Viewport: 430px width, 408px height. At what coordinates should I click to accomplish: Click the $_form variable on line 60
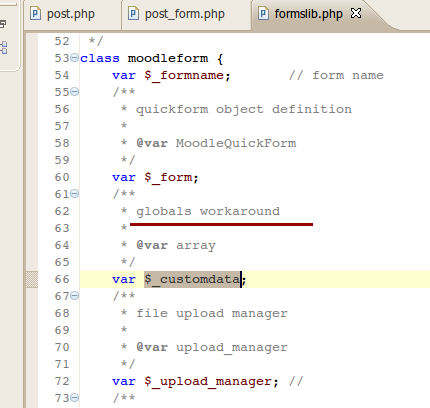[x=168, y=177]
